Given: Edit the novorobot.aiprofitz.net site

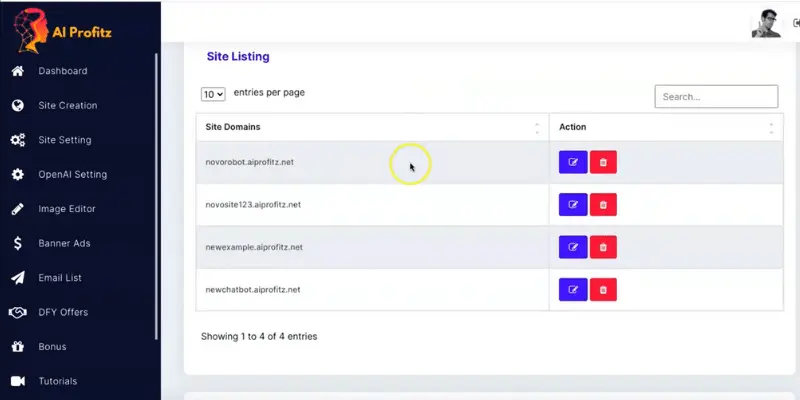Looking at the screenshot, I should point(573,162).
